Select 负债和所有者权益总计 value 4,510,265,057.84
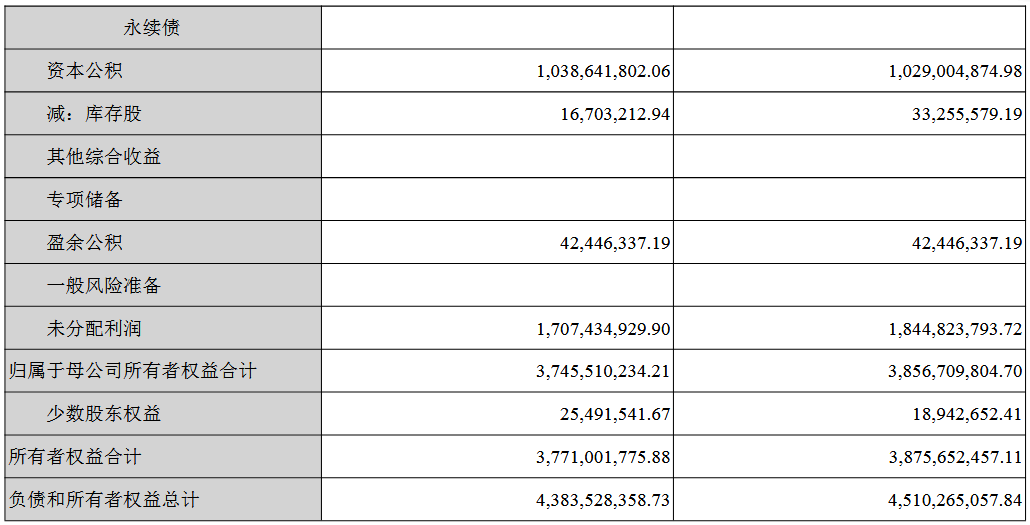1030x525 pixels. point(956,500)
